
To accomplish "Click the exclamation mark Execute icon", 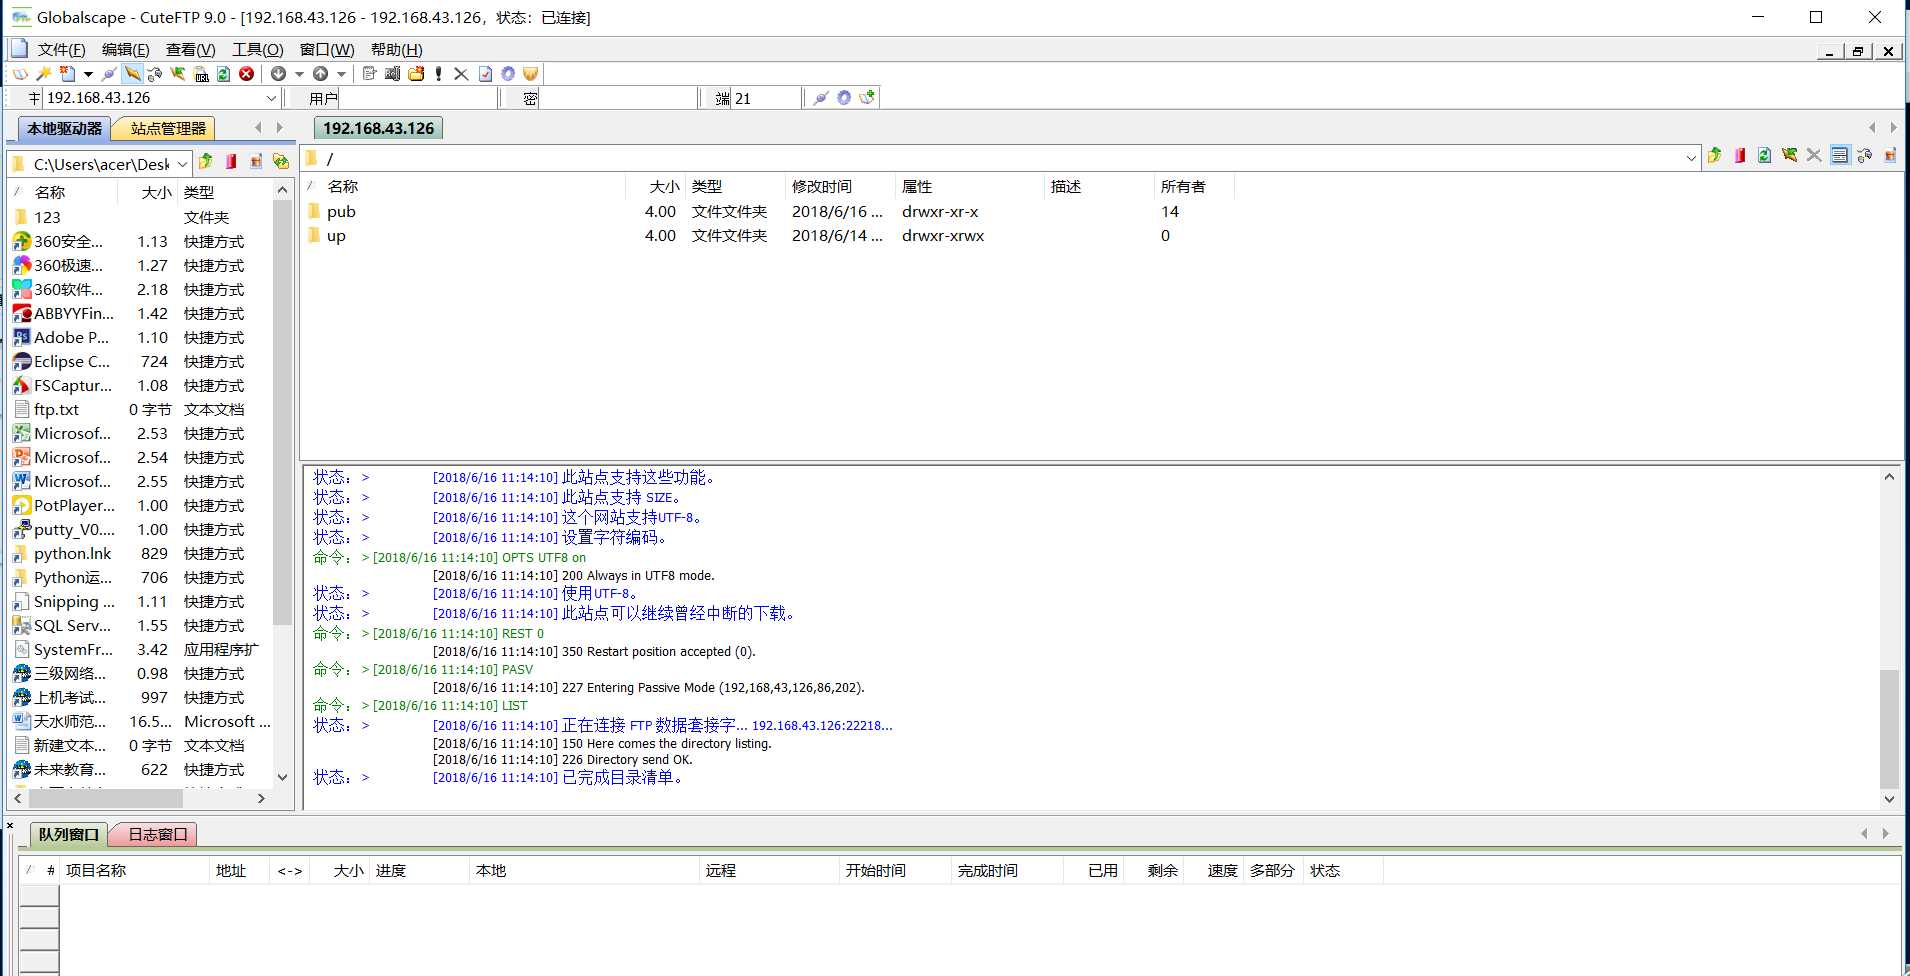I will click(x=438, y=74).
